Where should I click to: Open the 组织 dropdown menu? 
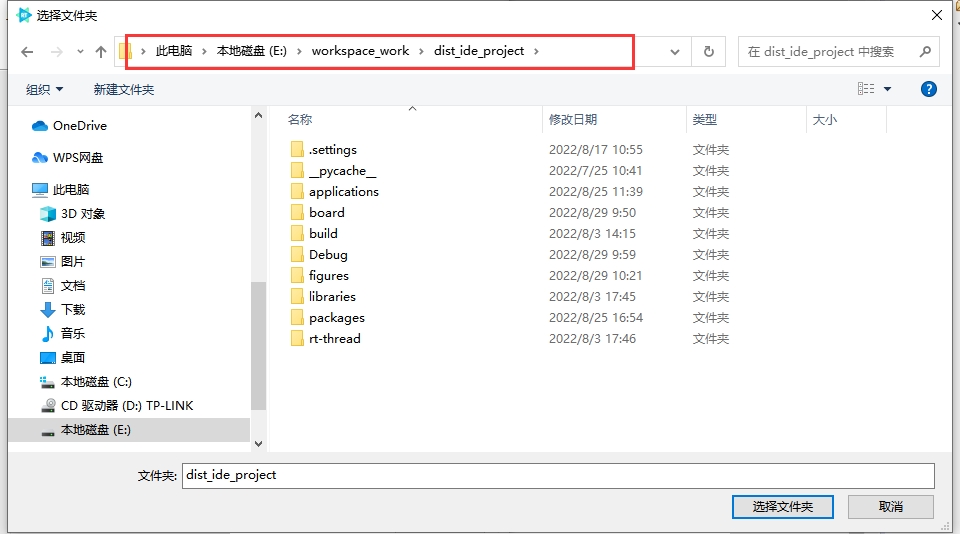45,90
